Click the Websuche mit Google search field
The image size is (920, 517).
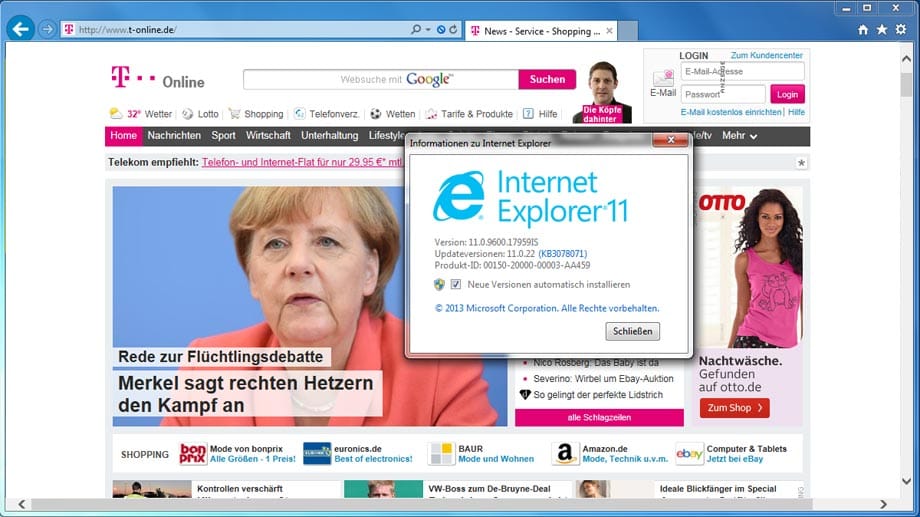(x=381, y=79)
